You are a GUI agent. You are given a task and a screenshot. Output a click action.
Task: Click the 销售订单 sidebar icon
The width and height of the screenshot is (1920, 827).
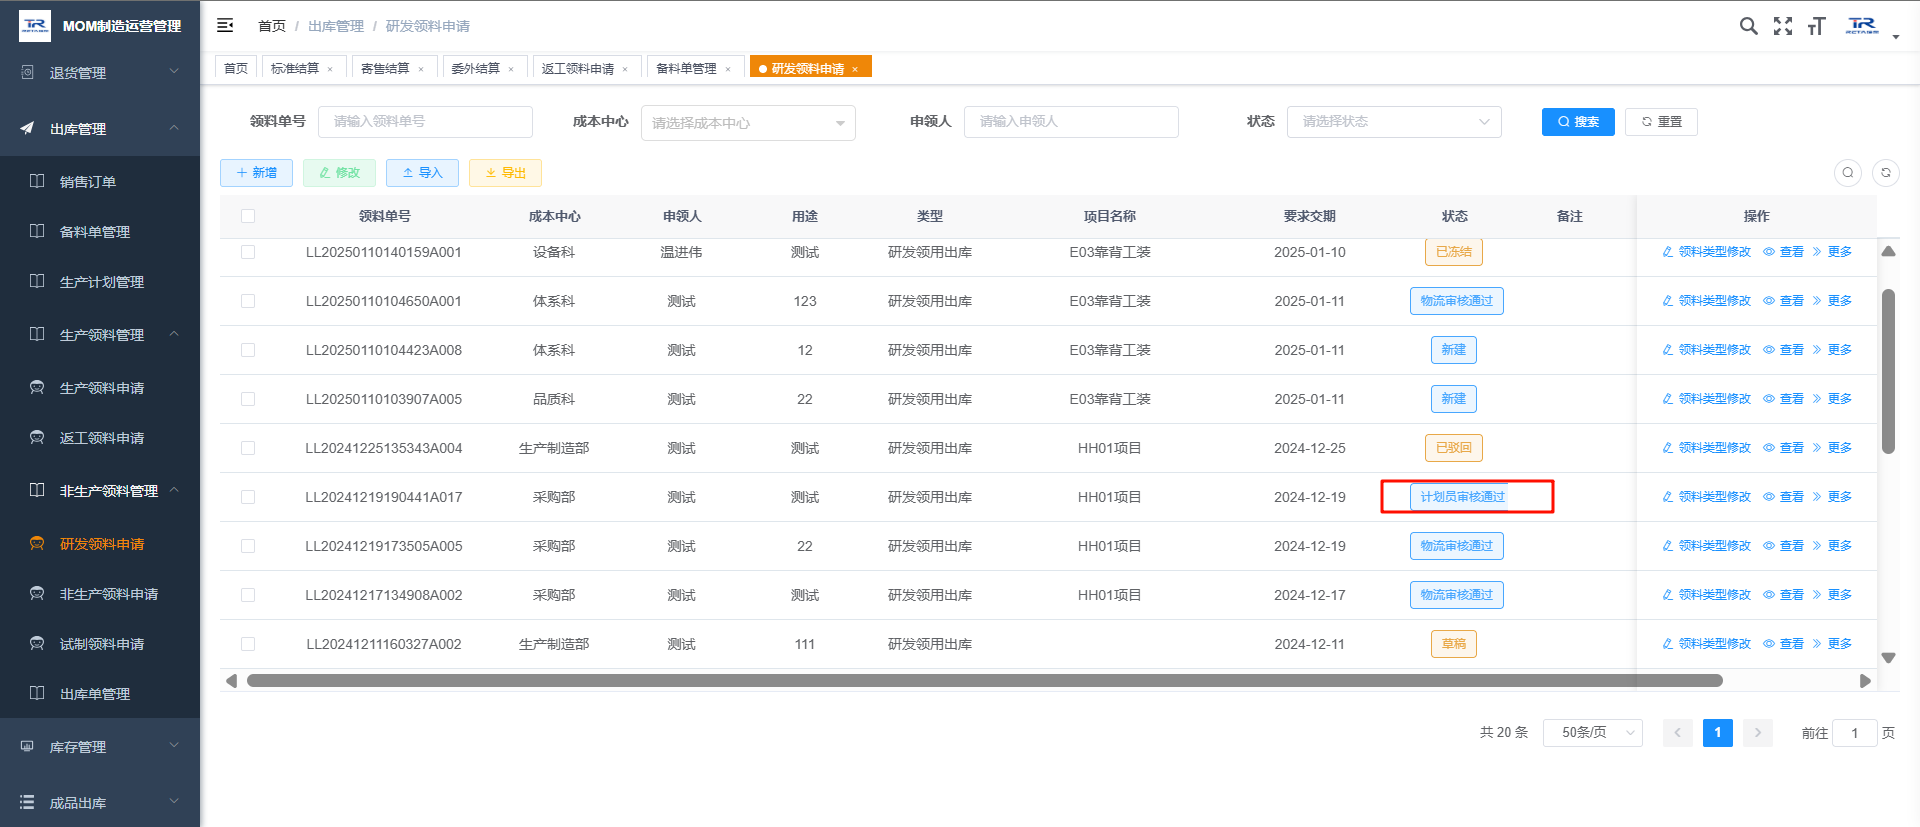(37, 181)
